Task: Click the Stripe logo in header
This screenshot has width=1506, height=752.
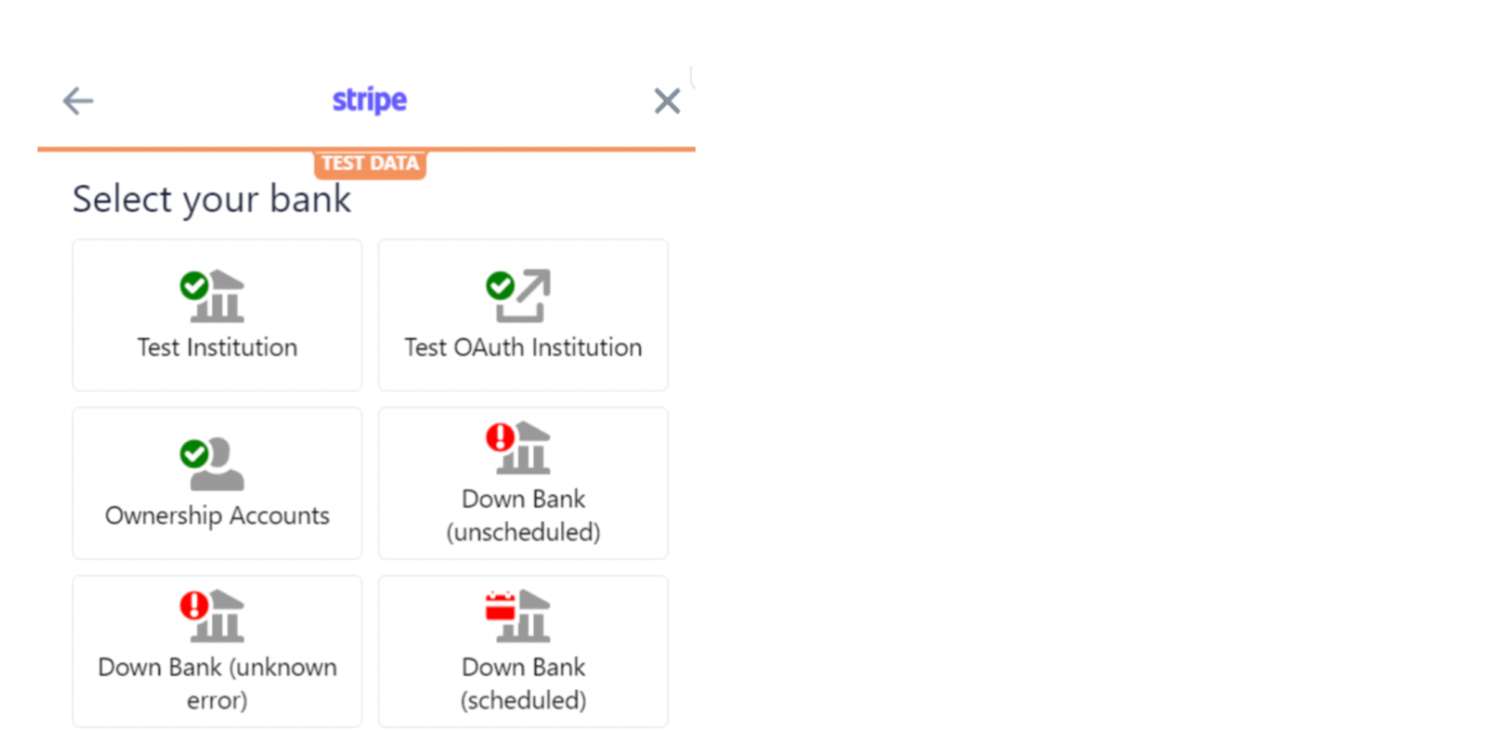Action: click(369, 100)
